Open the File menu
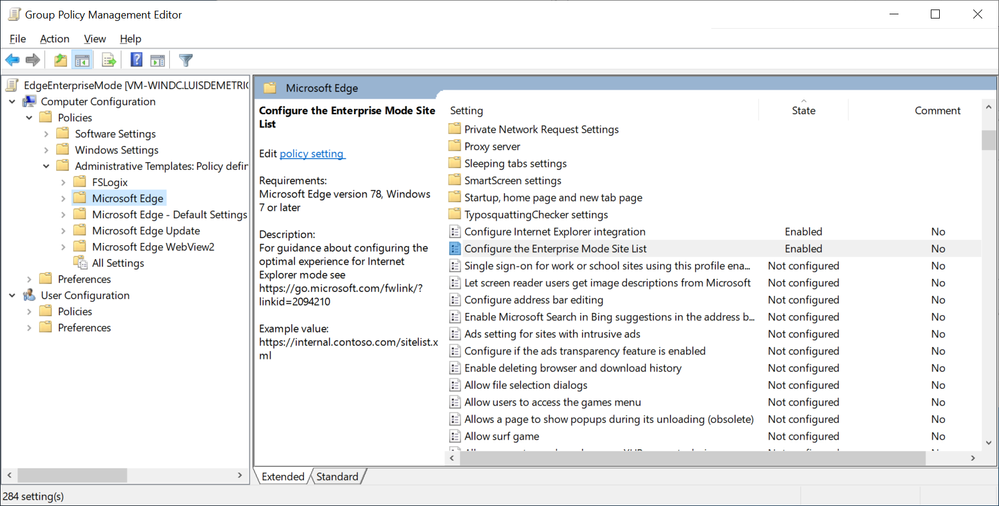 (x=18, y=39)
